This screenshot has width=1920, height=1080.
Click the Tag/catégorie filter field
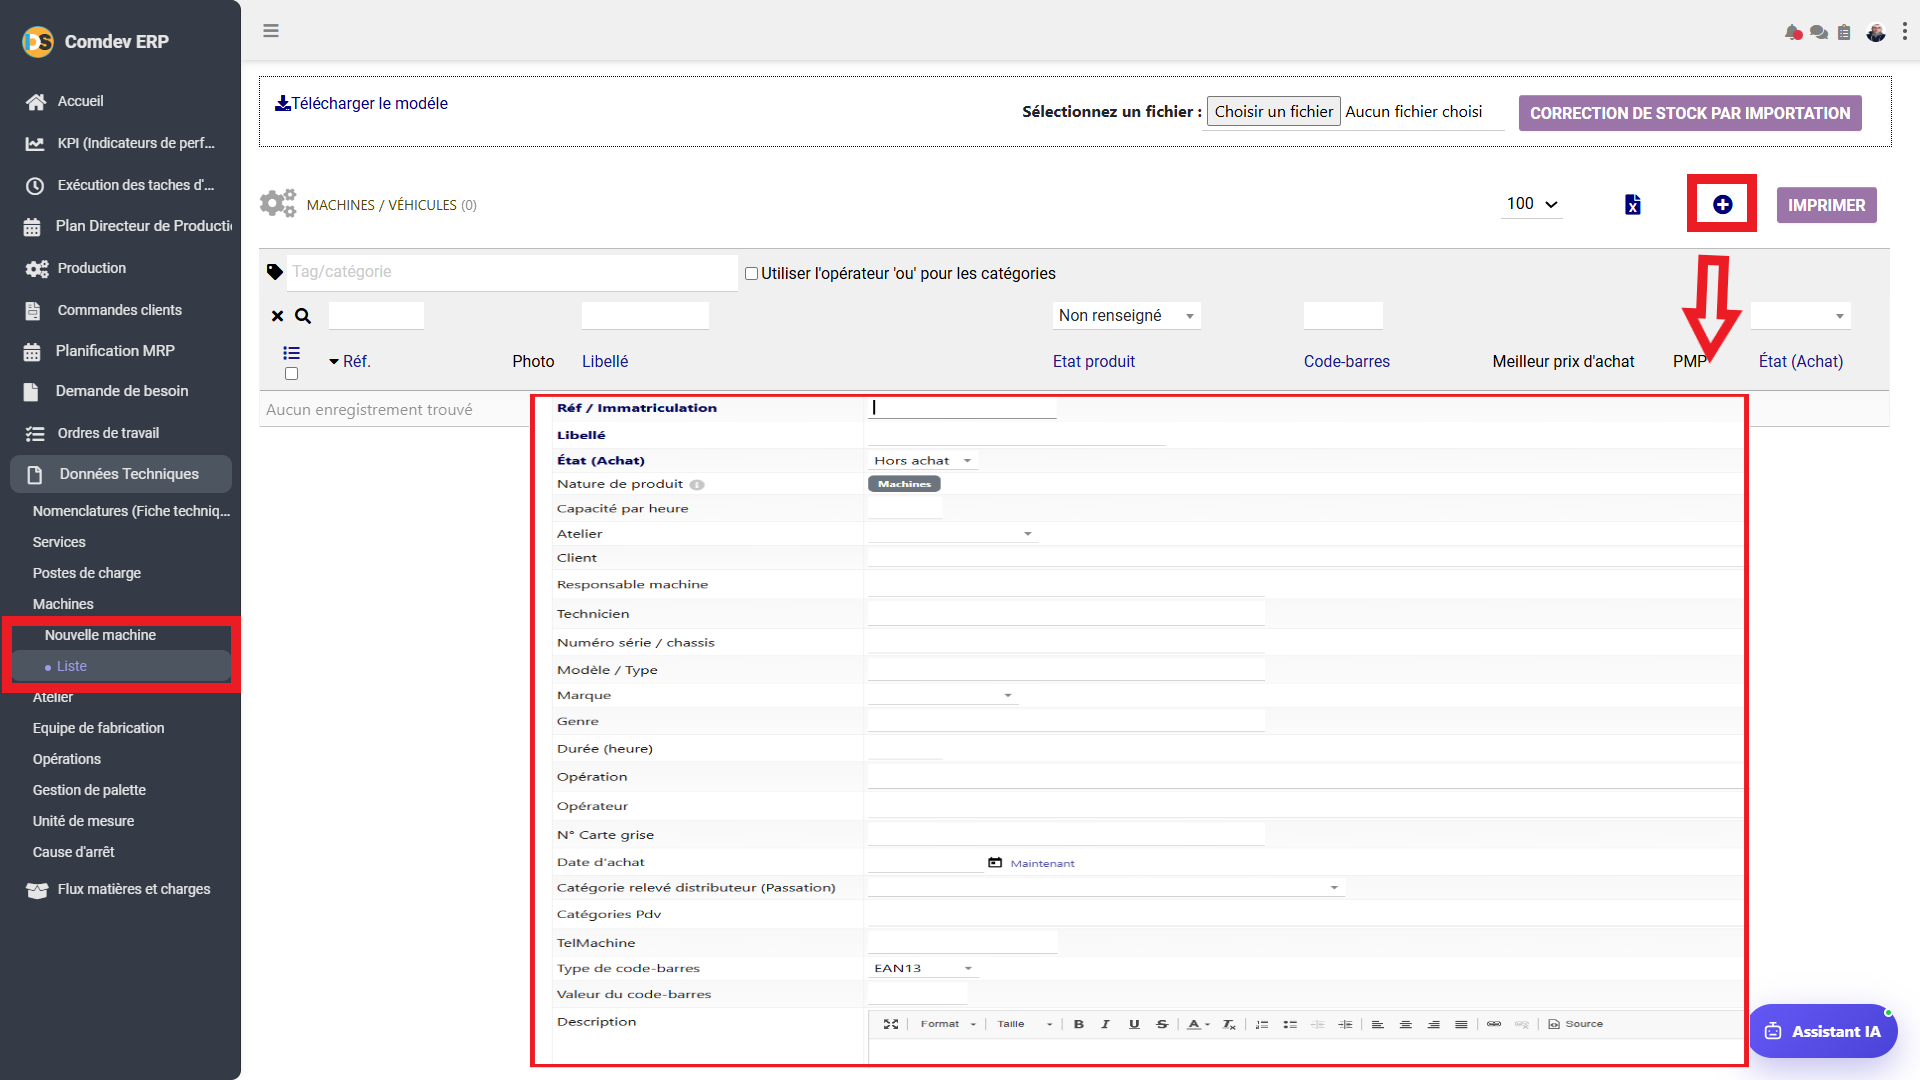pos(512,272)
